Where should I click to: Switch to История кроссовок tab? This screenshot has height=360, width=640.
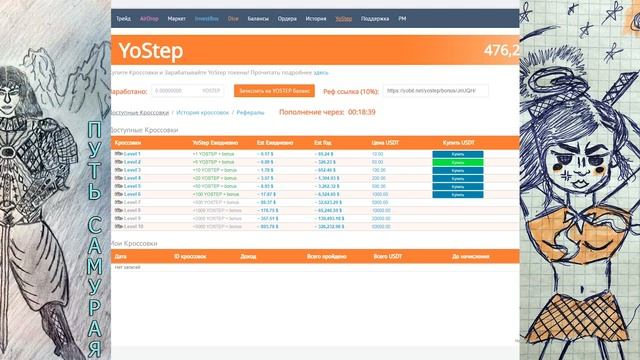(x=202, y=113)
